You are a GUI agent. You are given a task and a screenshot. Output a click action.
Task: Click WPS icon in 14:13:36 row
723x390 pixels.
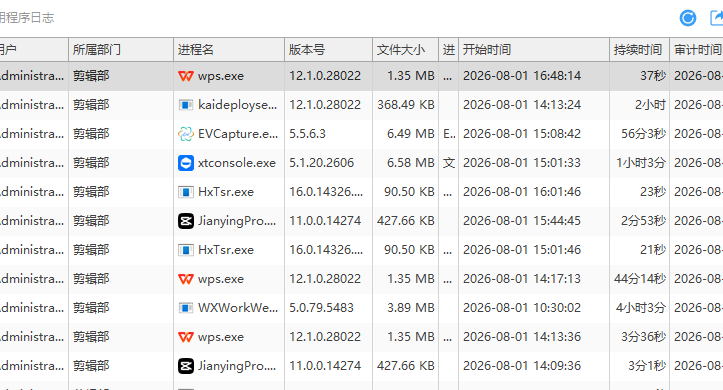coord(186,337)
